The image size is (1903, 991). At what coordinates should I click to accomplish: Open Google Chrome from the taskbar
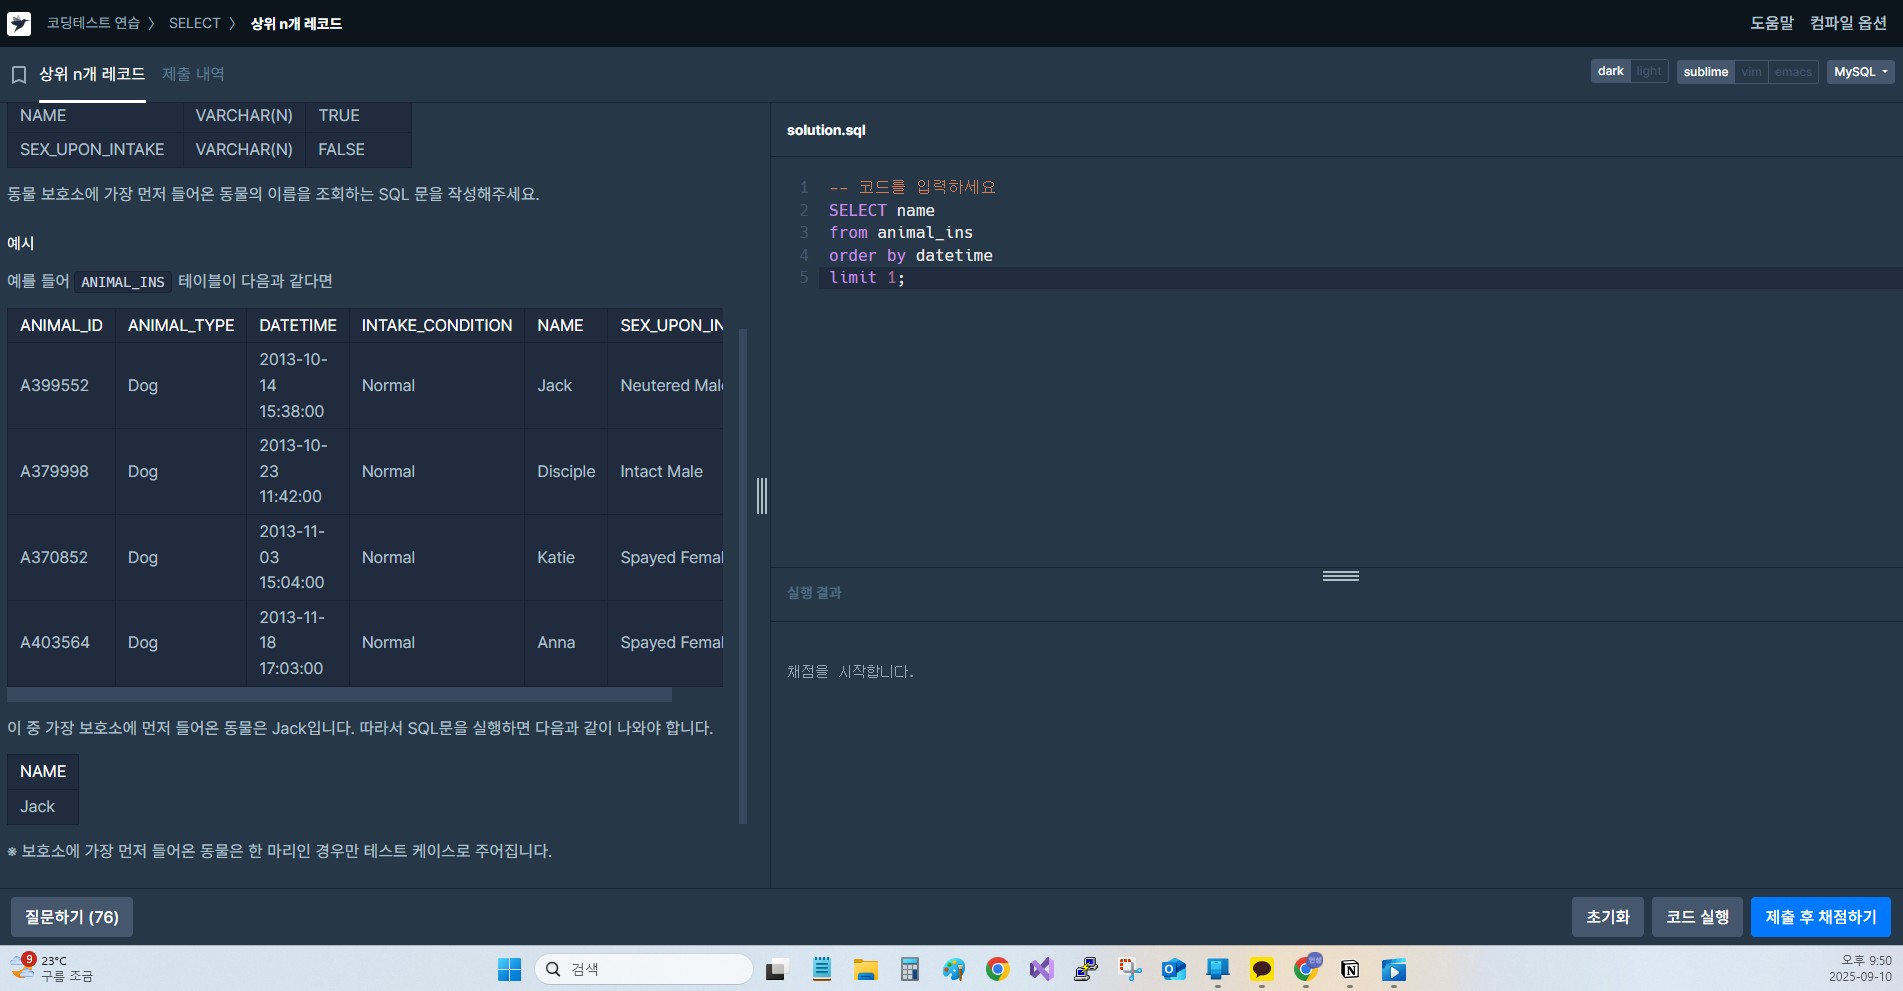[997, 969]
